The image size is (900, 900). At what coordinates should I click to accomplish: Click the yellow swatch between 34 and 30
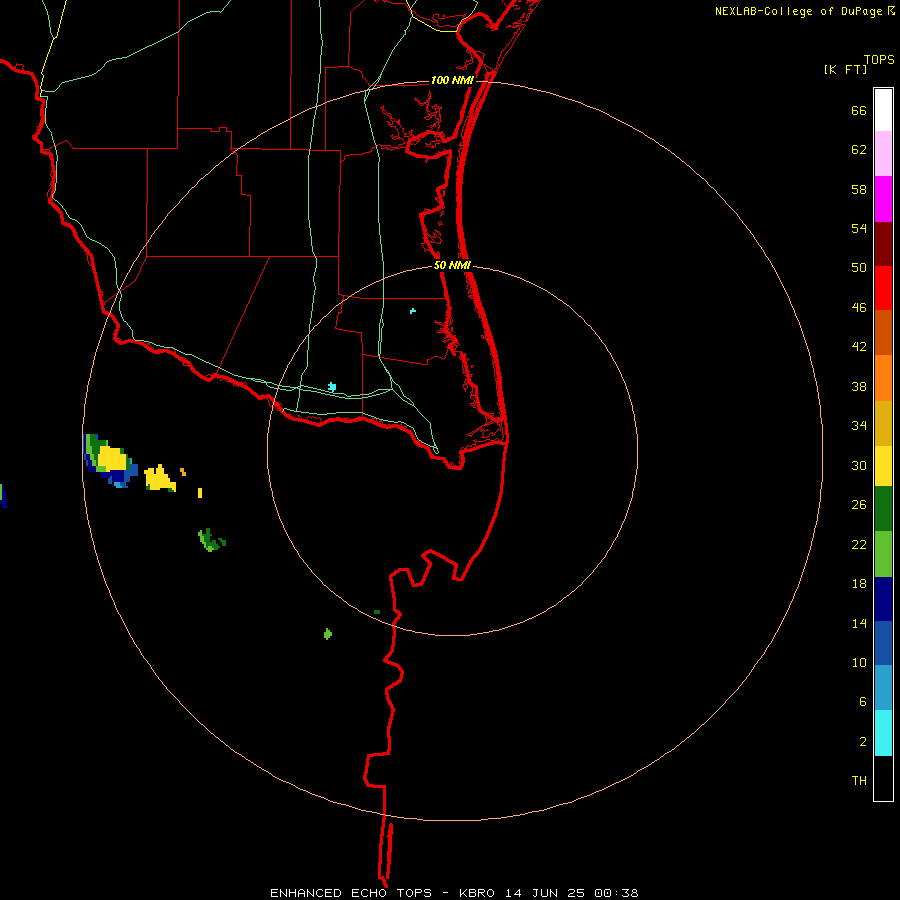click(x=883, y=466)
